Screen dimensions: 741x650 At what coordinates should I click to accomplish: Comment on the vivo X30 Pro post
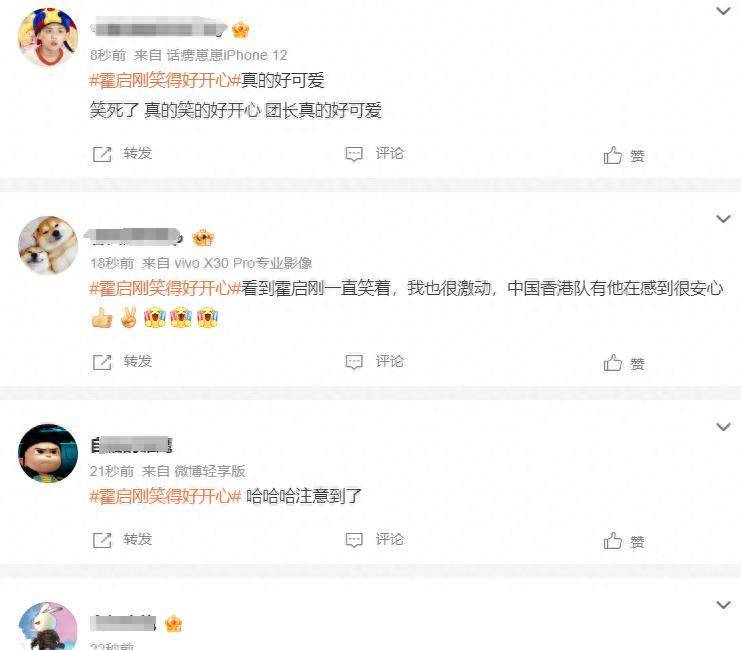coord(374,362)
